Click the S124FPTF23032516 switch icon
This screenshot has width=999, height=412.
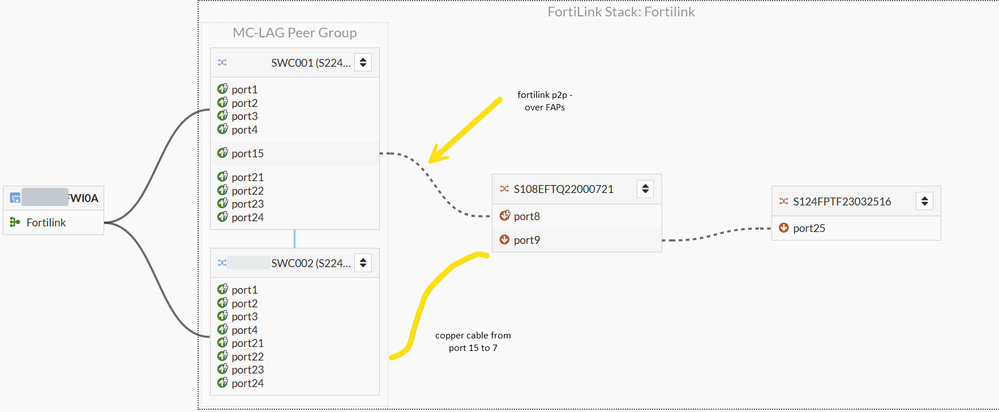pyautogui.click(x=783, y=201)
